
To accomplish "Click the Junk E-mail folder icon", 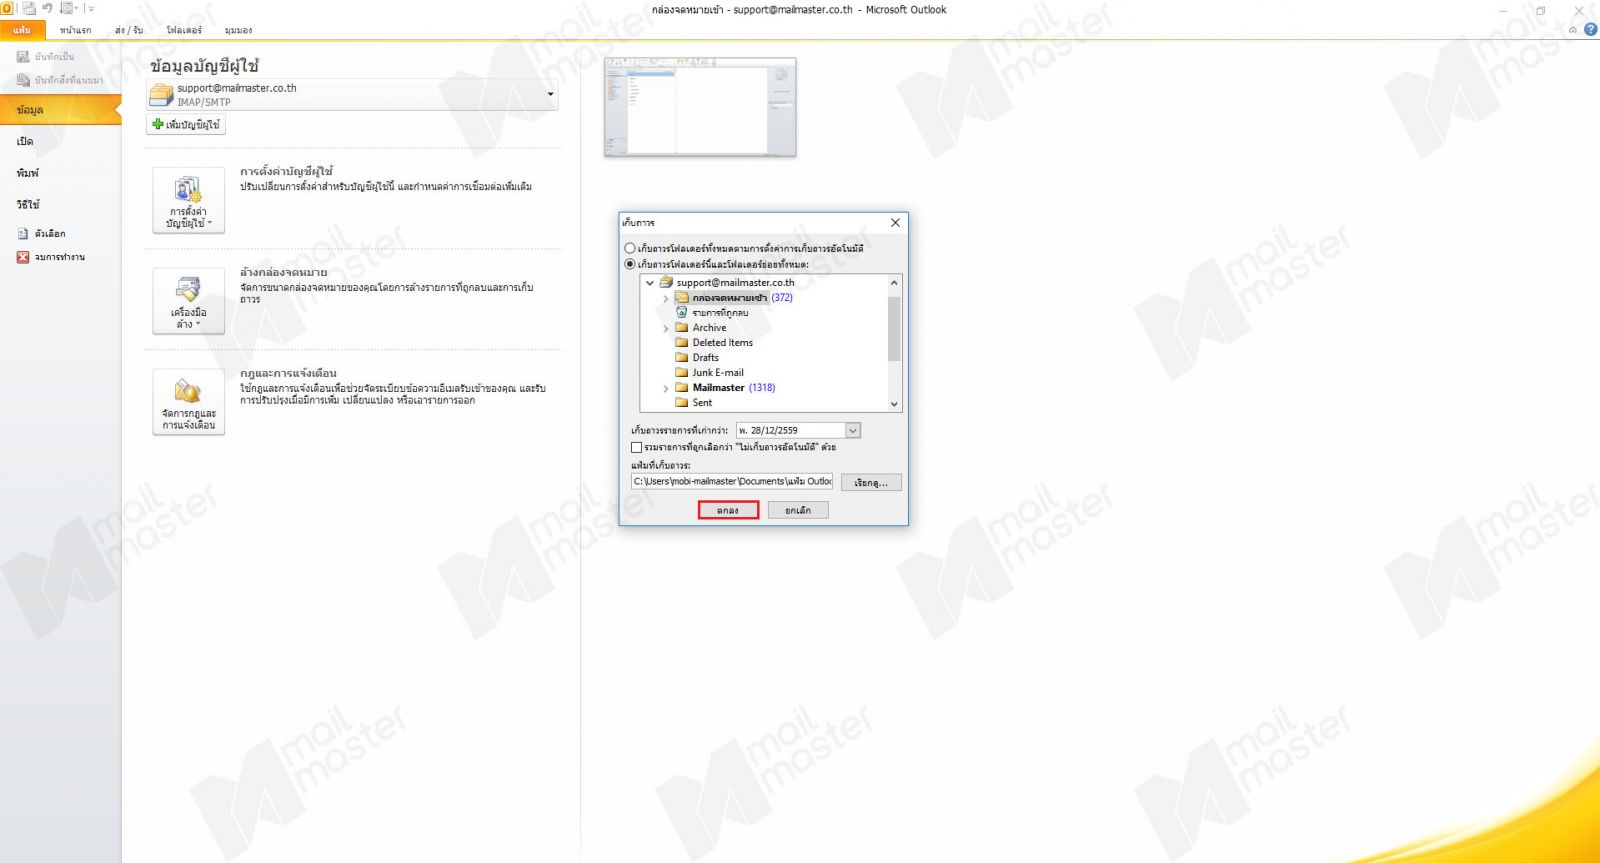I will point(682,373).
